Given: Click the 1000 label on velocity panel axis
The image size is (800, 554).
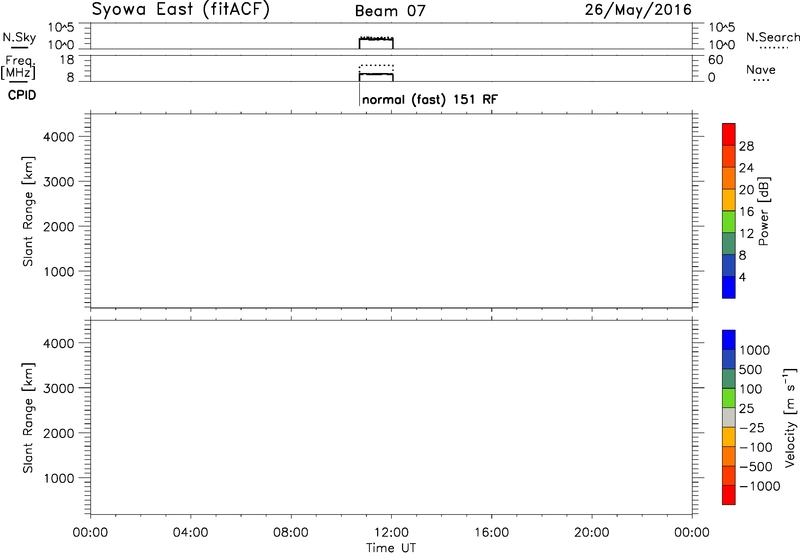Looking at the screenshot, I should point(59,478).
